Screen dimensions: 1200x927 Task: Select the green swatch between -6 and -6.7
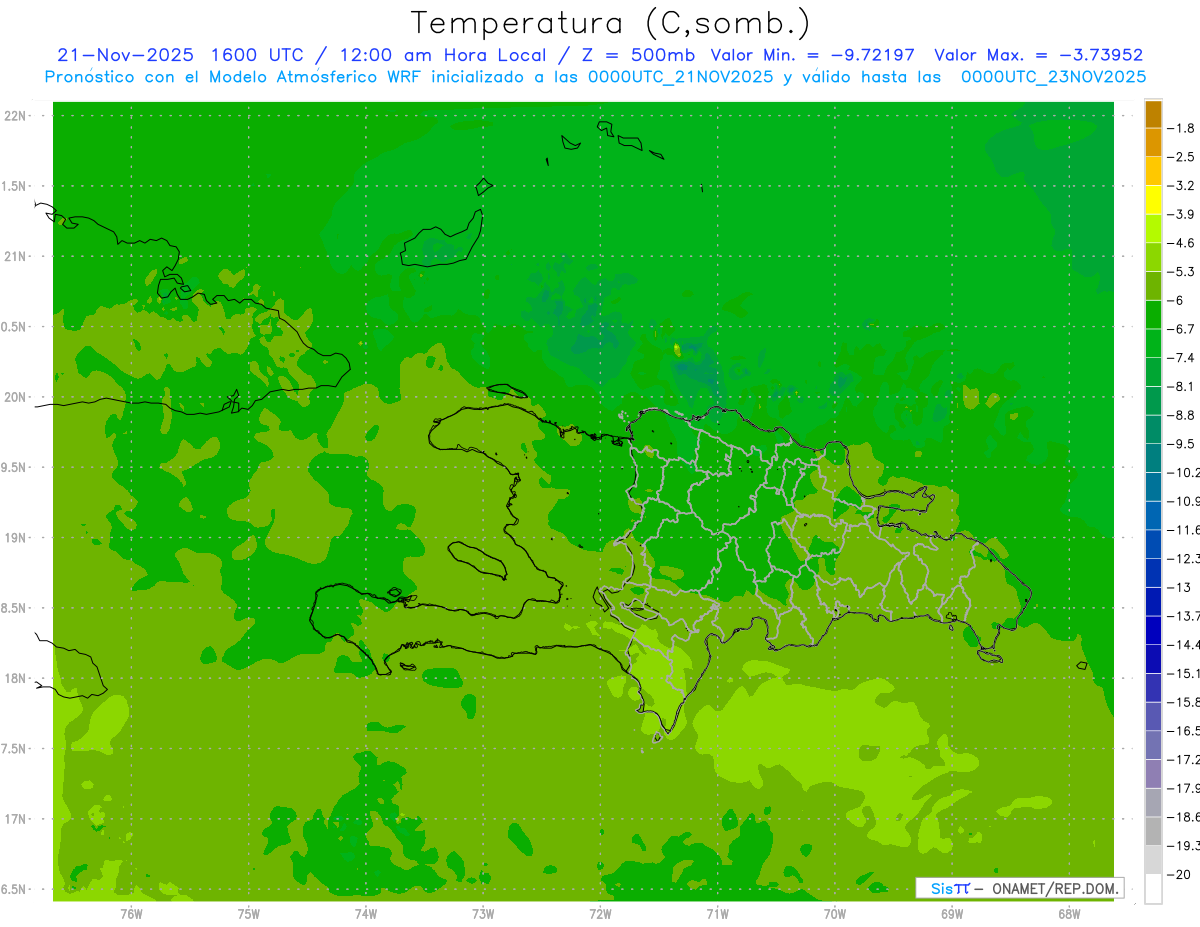click(1153, 315)
